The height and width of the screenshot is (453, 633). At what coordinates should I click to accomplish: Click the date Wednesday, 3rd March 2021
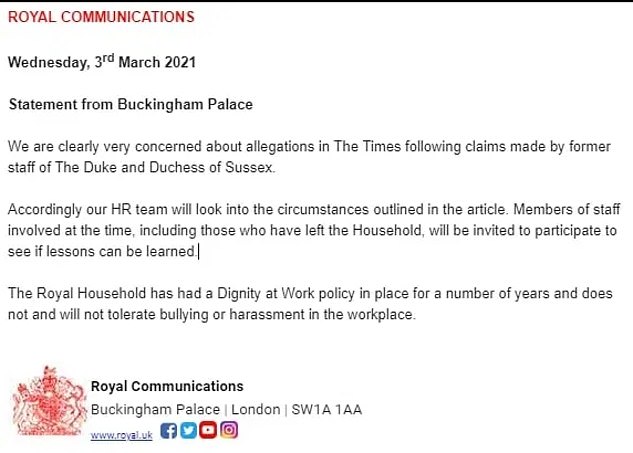(102, 62)
